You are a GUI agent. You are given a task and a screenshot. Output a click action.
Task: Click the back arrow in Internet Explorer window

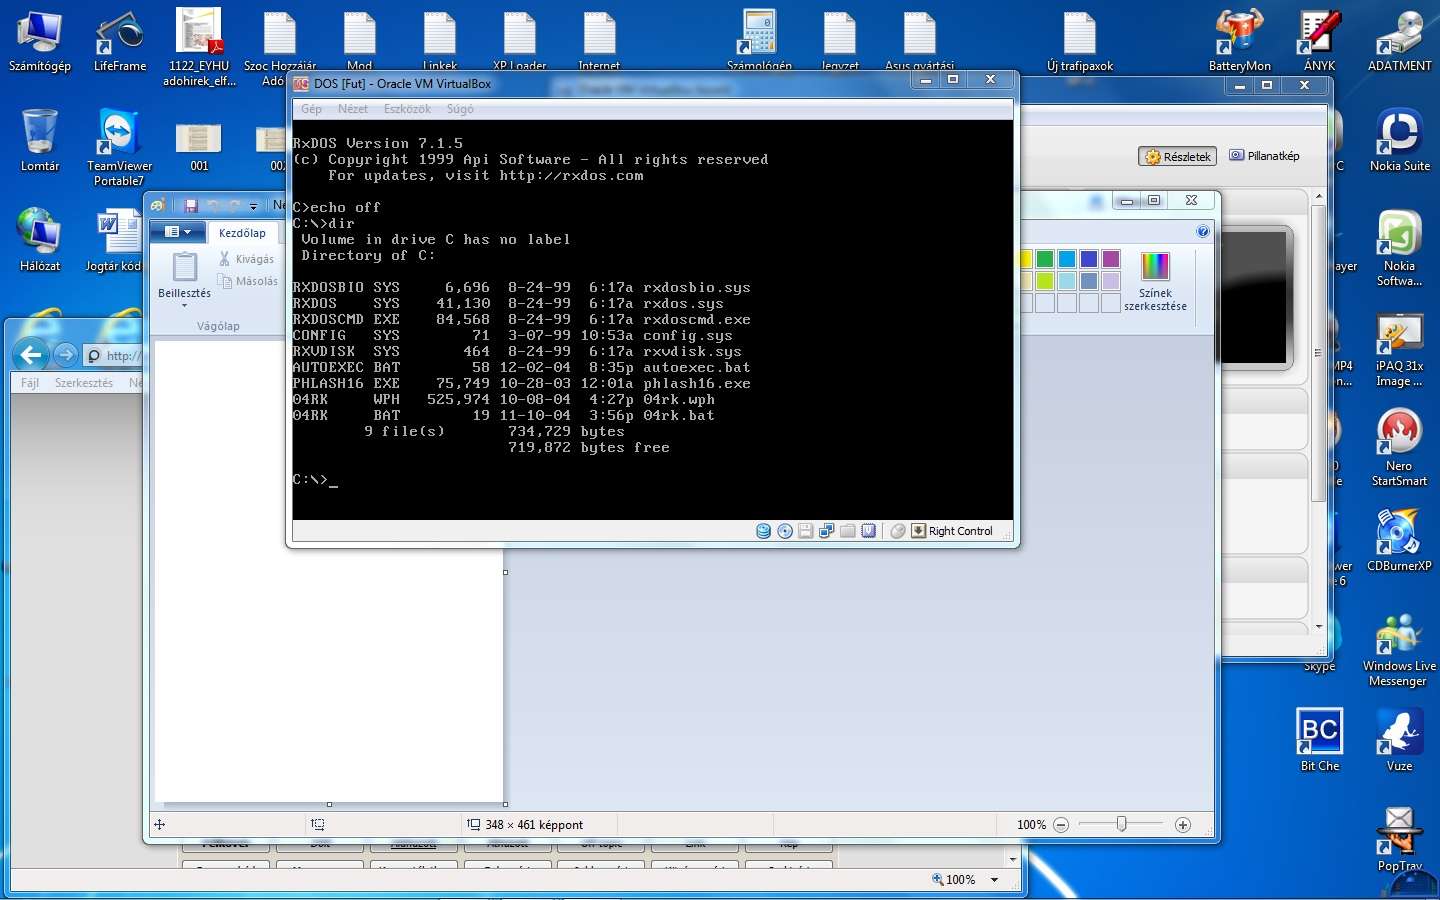[31, 354]
